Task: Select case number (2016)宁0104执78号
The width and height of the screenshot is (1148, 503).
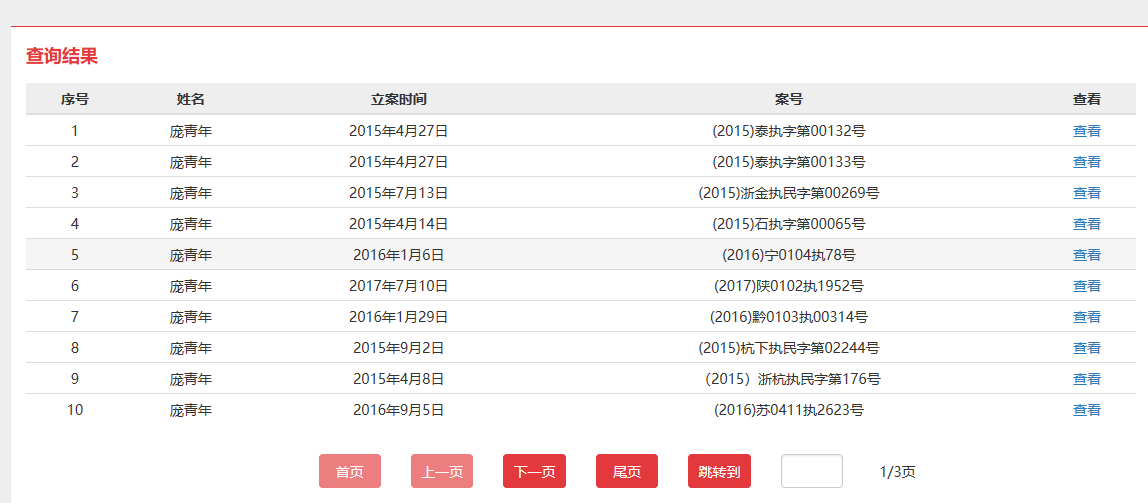Action: click(789, 256)
